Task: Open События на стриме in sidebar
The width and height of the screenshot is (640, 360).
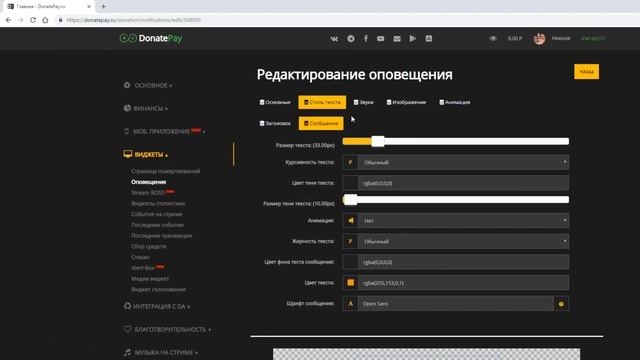Action: [x=157, y=214]
